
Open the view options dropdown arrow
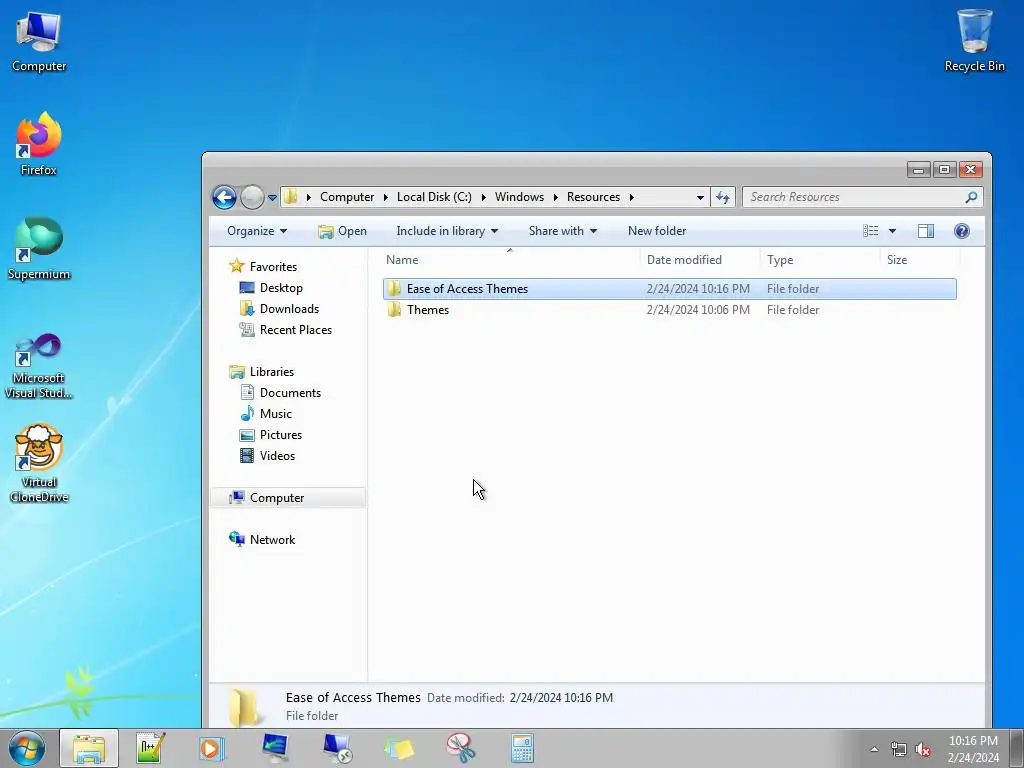(892, 231)
